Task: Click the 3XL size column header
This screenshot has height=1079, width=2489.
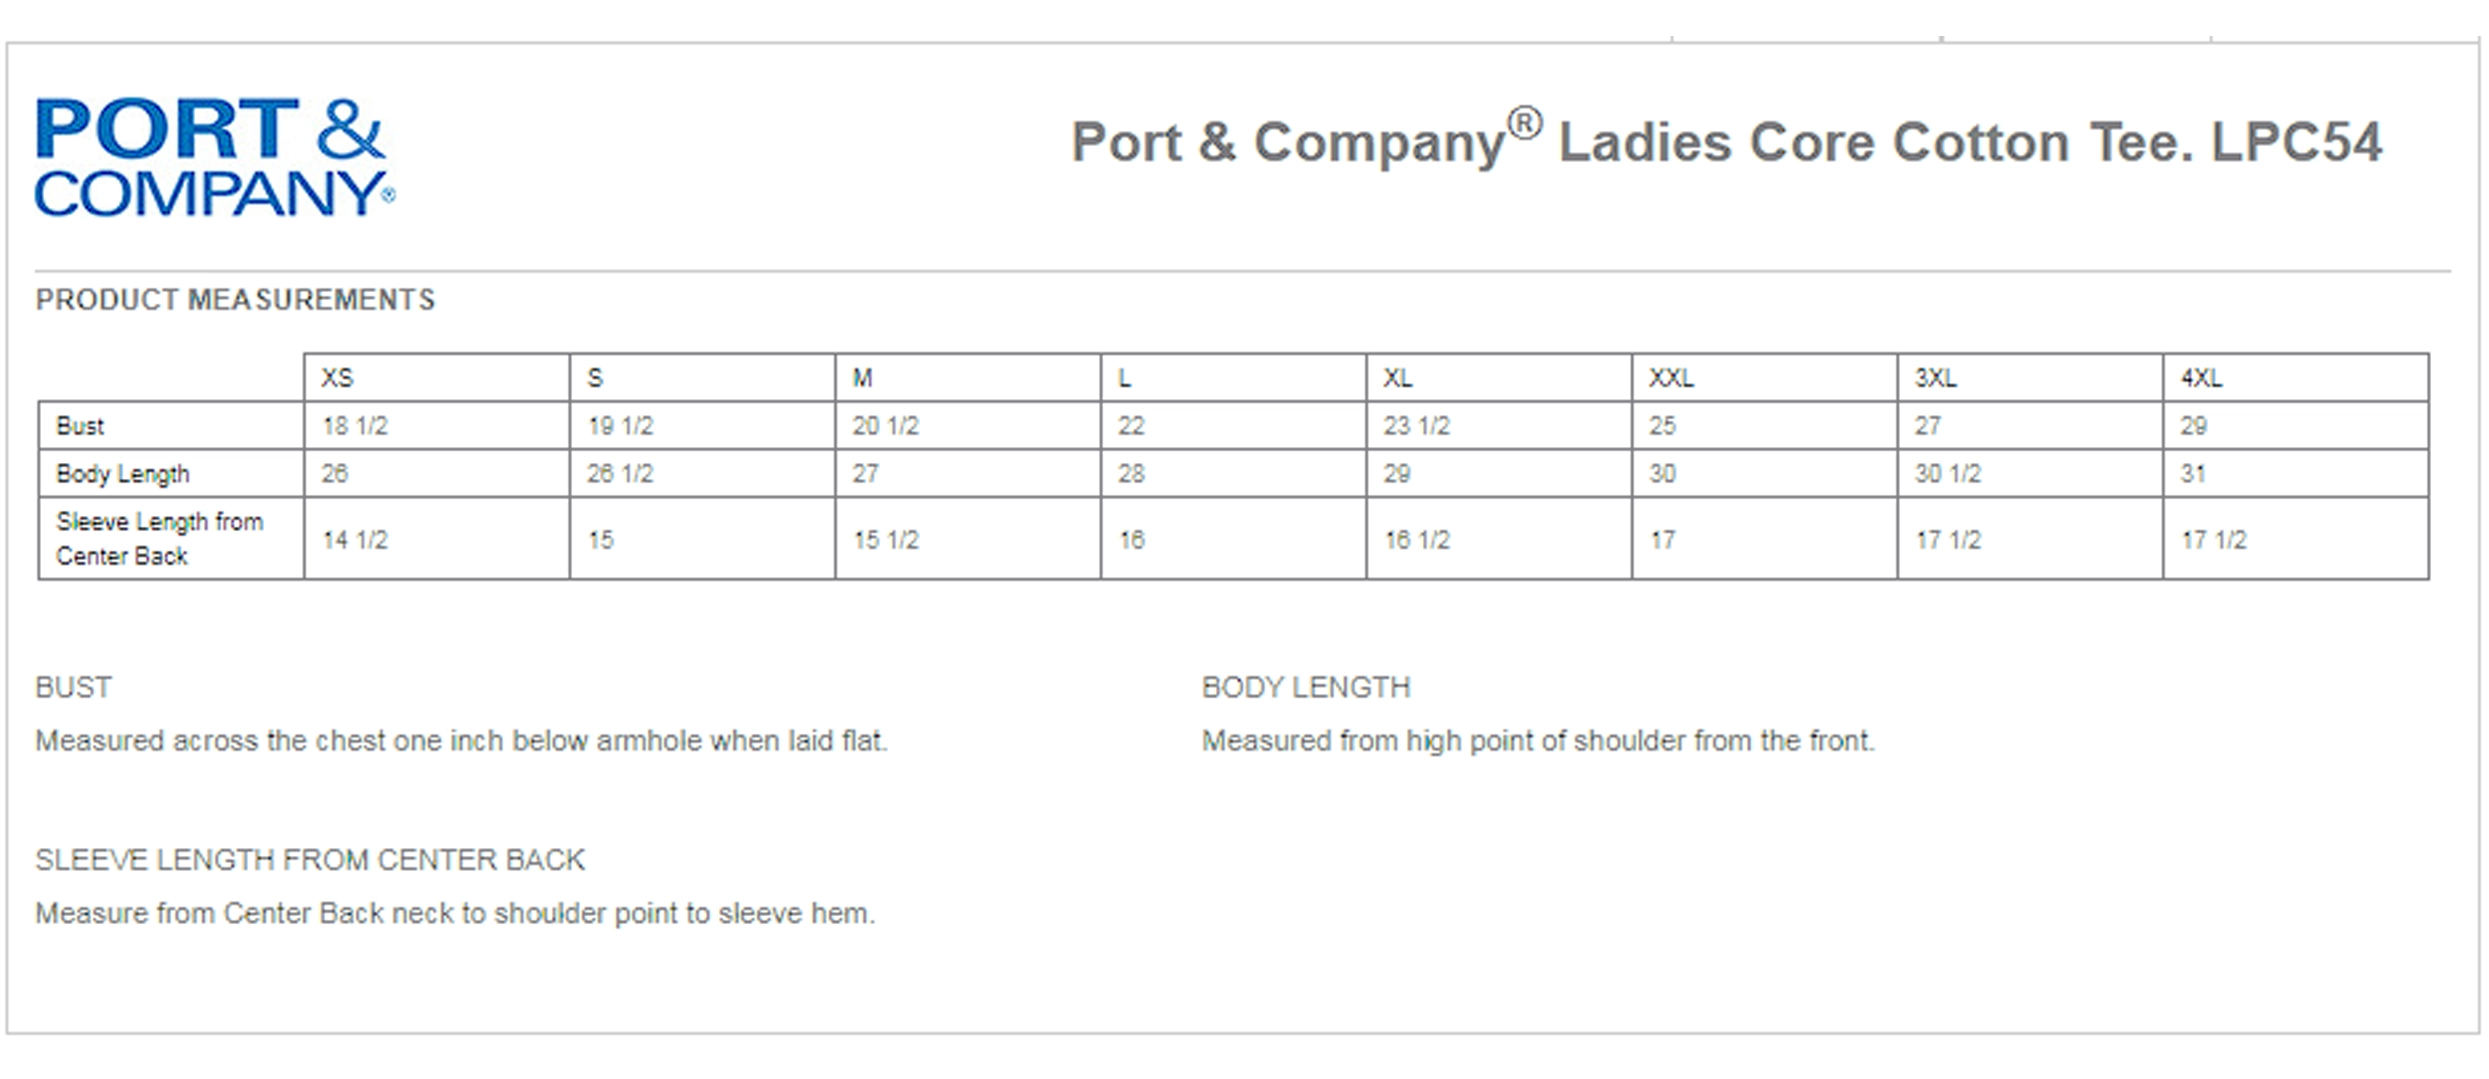Action: (1936, 378)
